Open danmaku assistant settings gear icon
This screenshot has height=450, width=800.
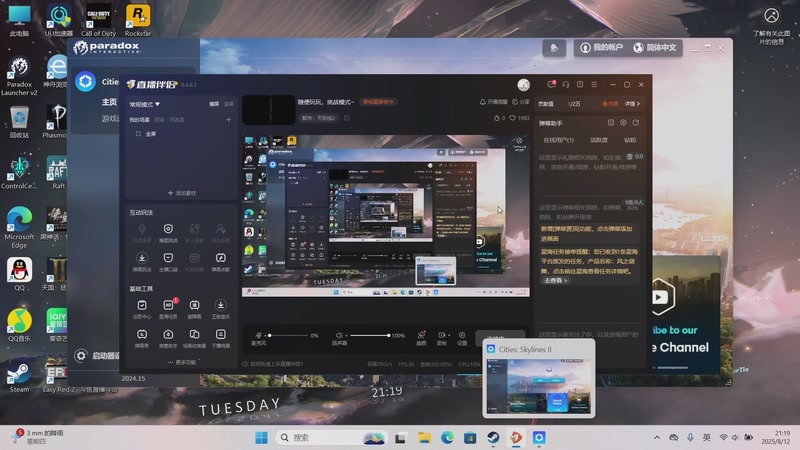click(x=623, y=122)
